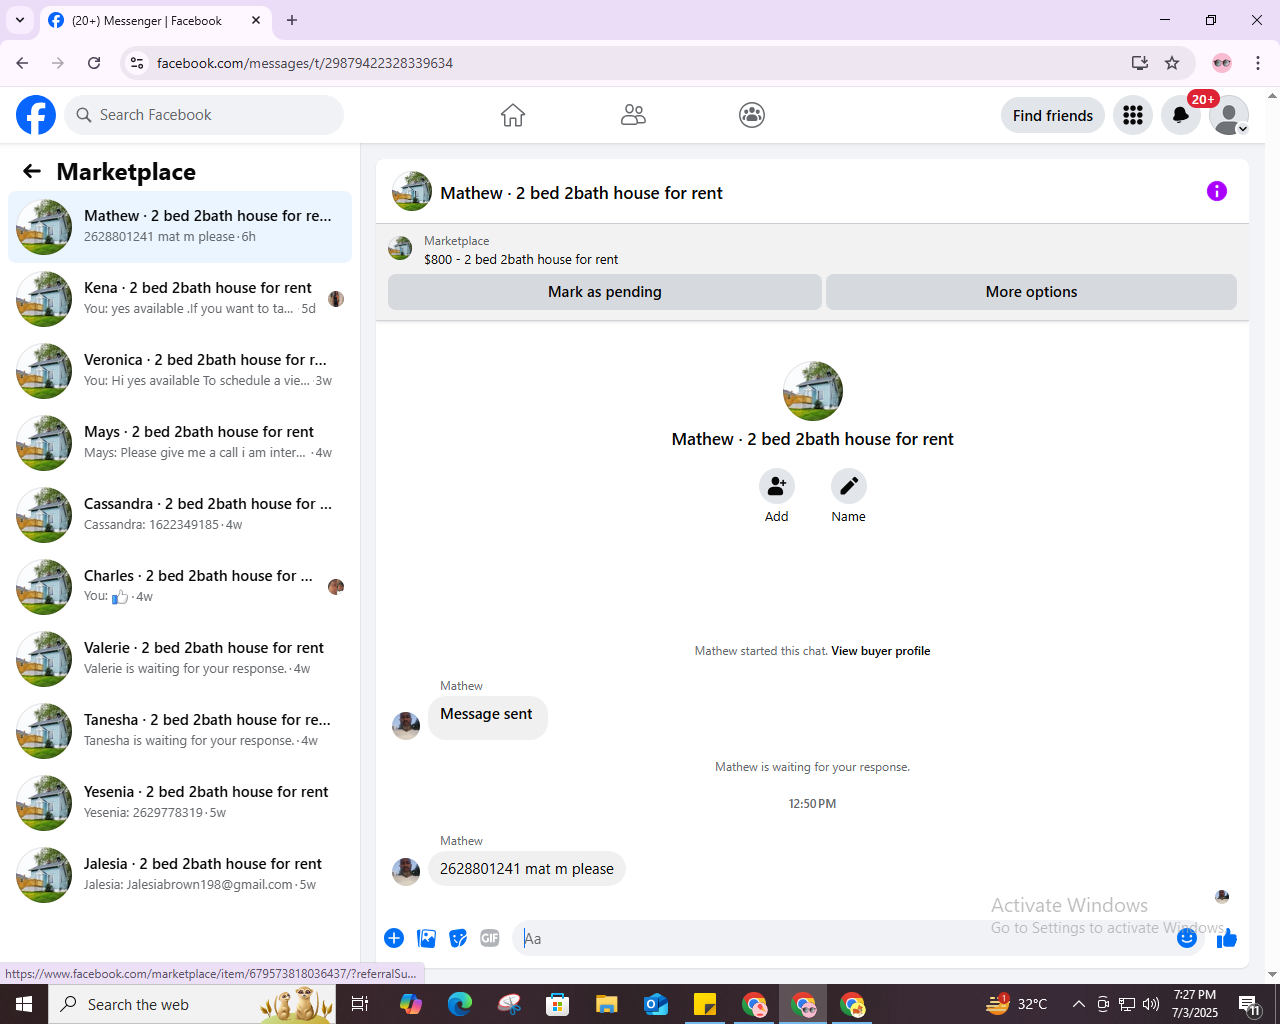The image size is (1280, 1024).
Task: Open more actions plus icon in composer
Action: 394,938
